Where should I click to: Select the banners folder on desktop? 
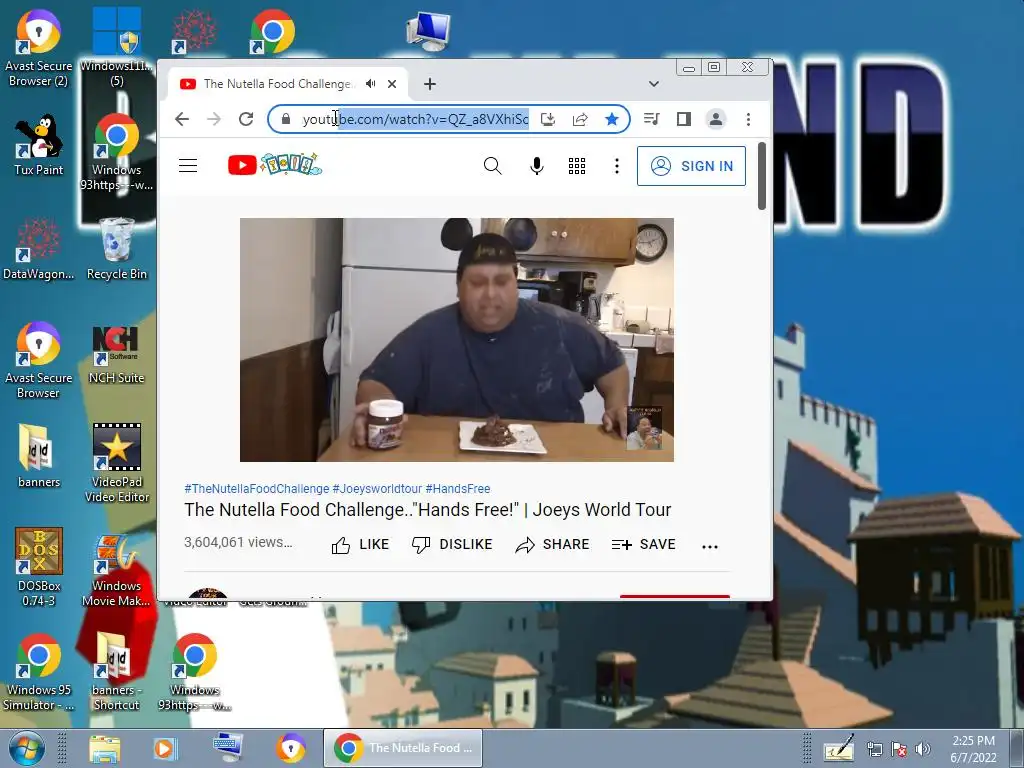tap(39, 457)
